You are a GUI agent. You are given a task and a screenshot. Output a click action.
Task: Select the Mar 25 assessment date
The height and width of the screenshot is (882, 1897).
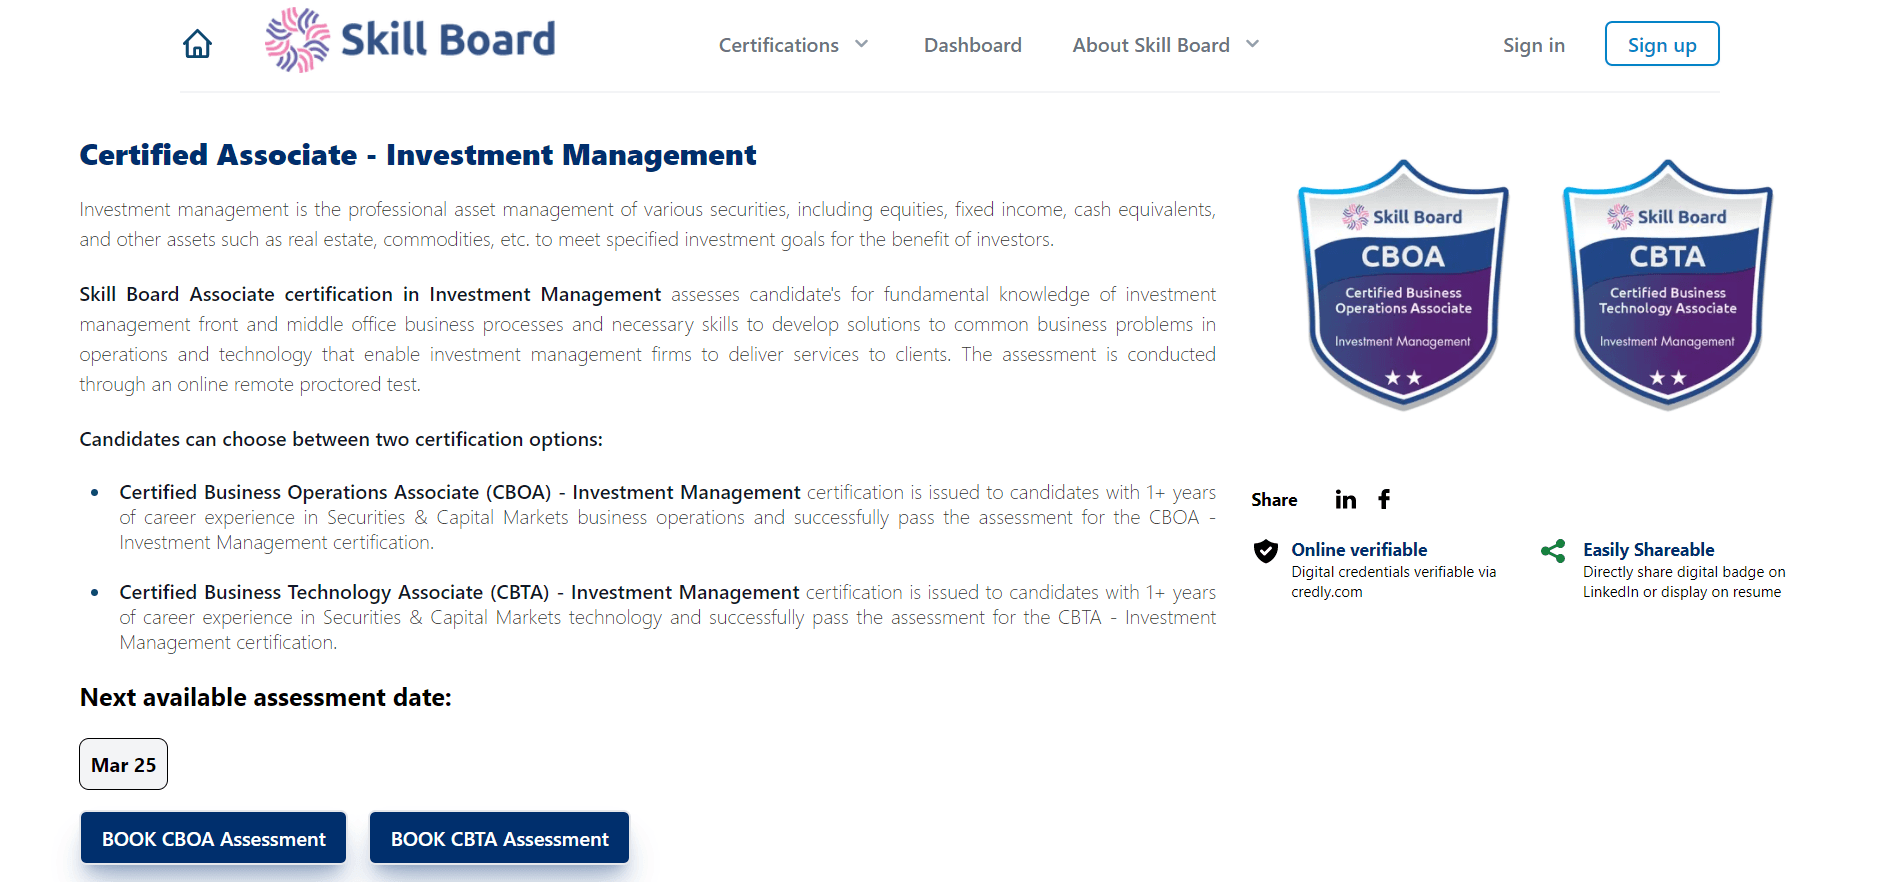pyautogui.click(x=124, y=764)
